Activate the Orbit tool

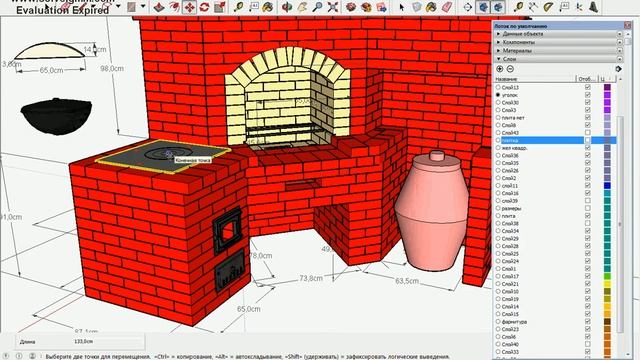pos(287,7)
